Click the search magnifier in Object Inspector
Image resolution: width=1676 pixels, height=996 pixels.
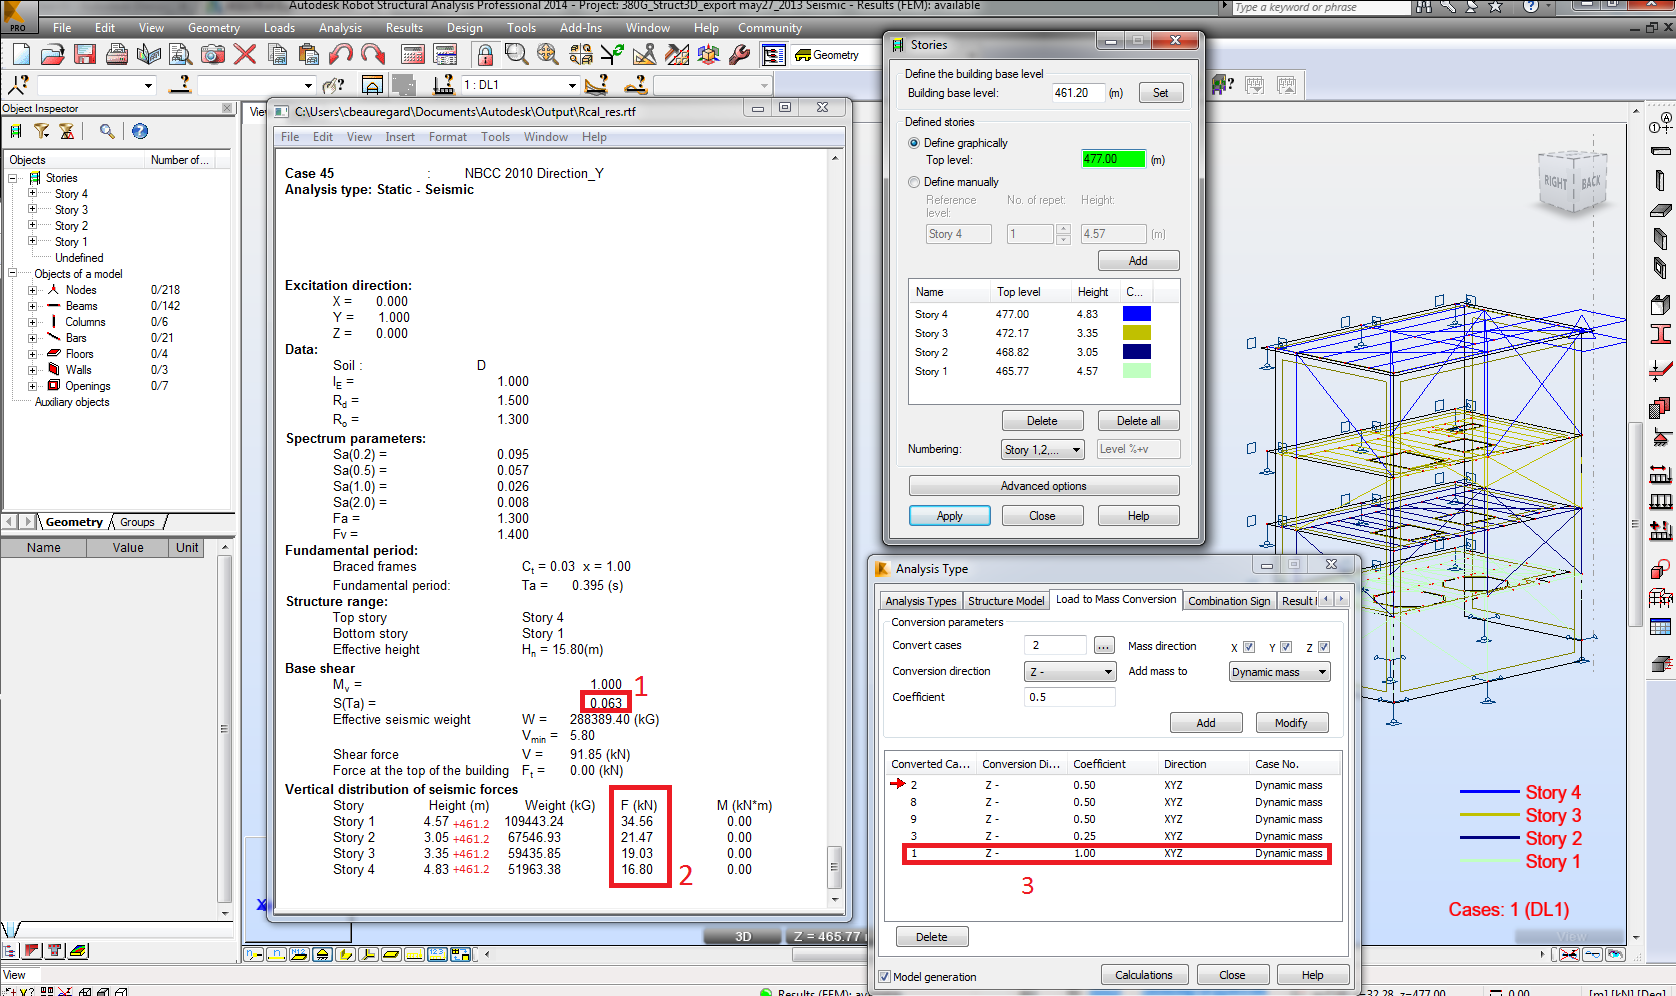point(105,131)
